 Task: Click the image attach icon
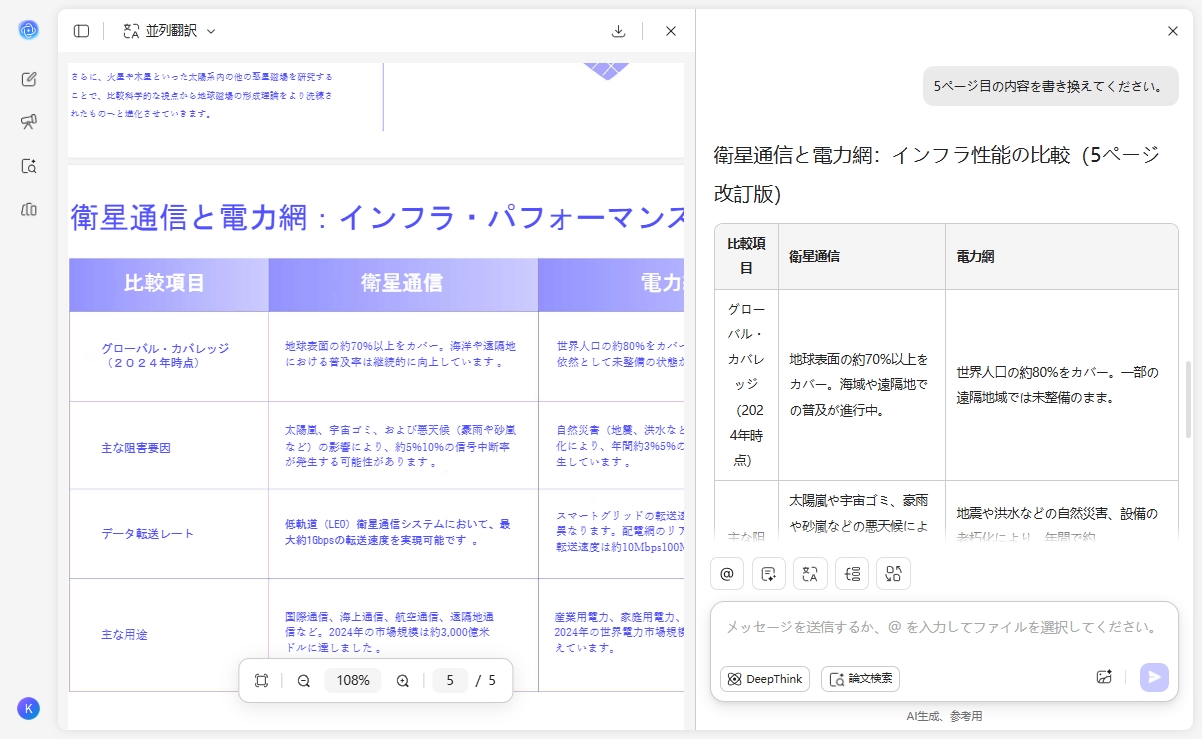point(1104,677)
